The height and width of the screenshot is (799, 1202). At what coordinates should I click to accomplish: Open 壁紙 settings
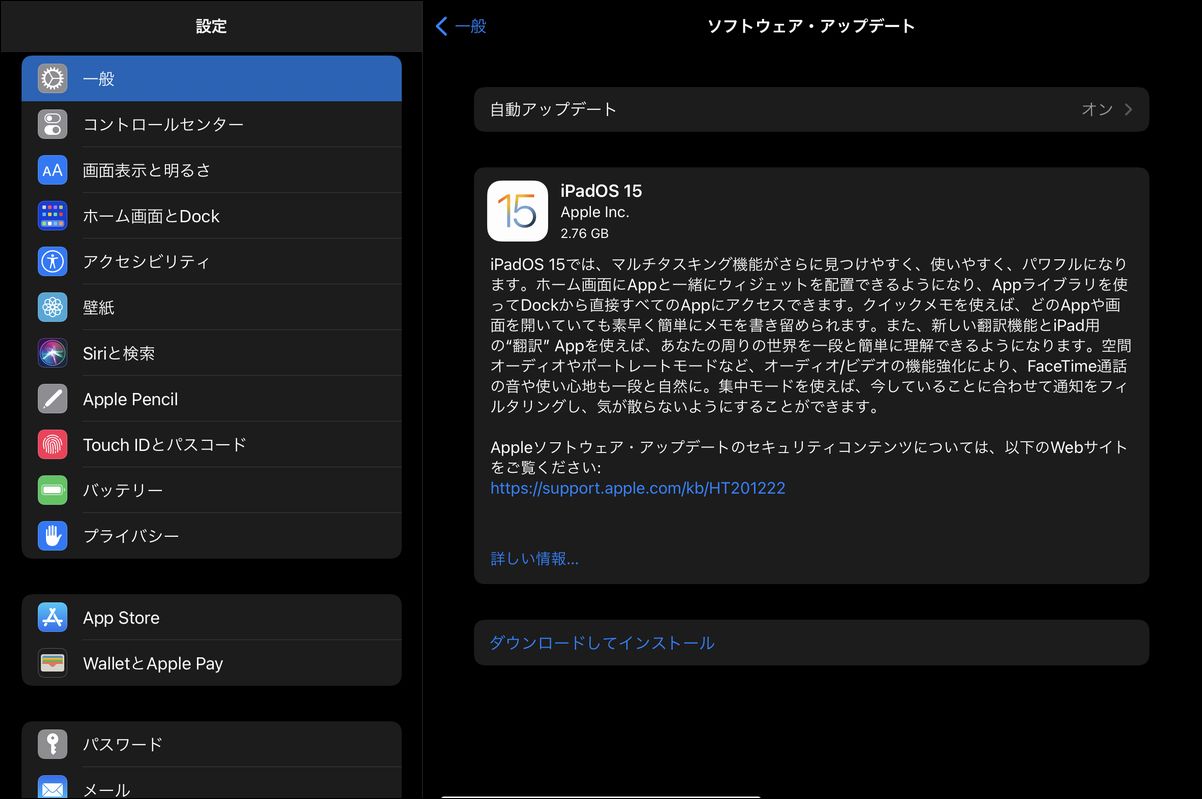pyautogui.click(x=212, y=307)
